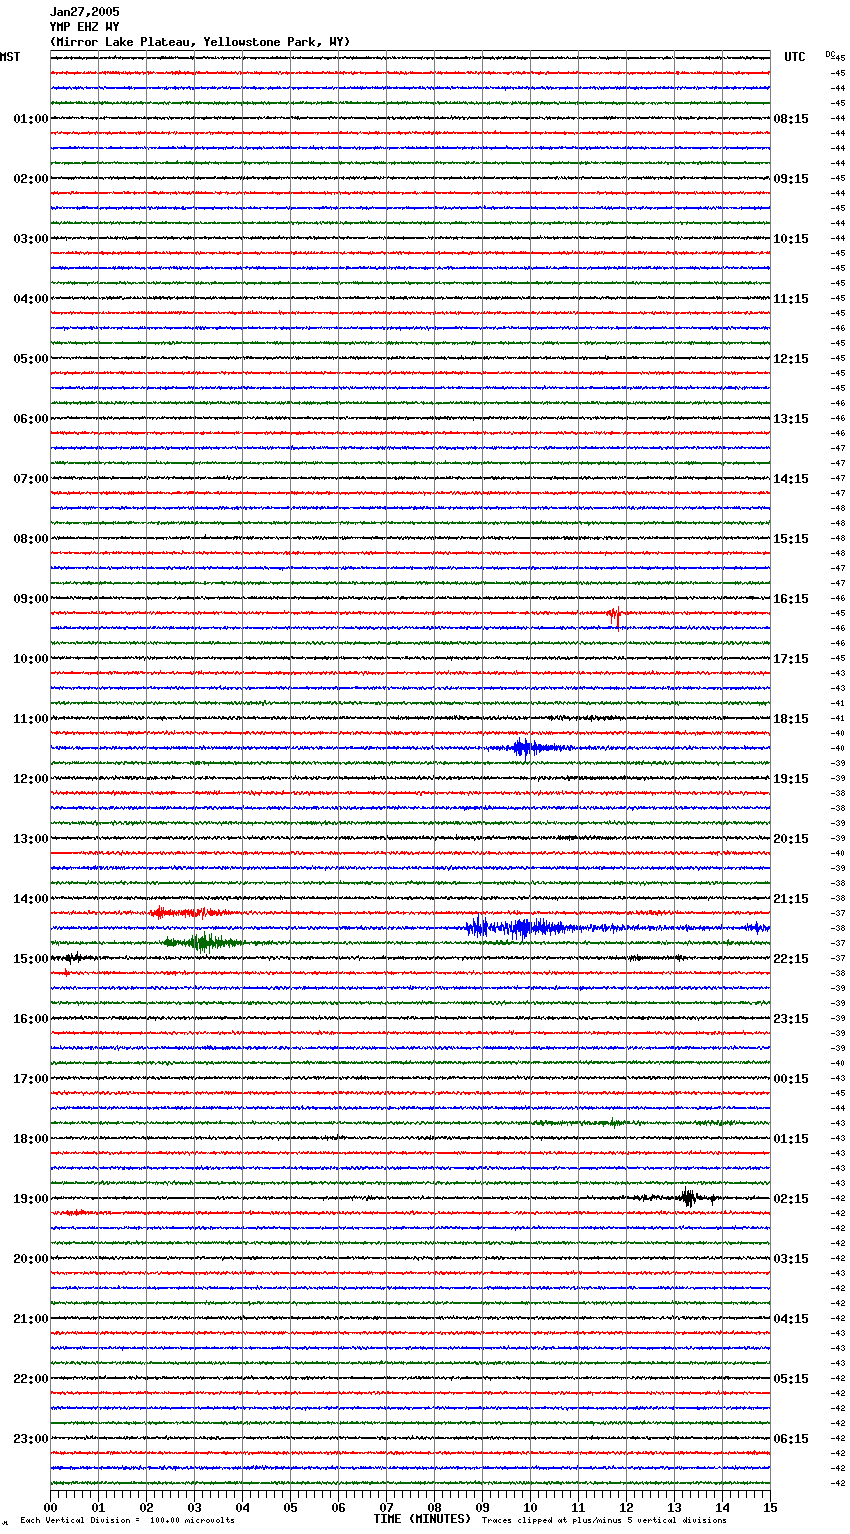Click the 19:15 UTC time label
Image resolution: width=850 pixels, height=1534 pixels.
click(x=791, y=779)
